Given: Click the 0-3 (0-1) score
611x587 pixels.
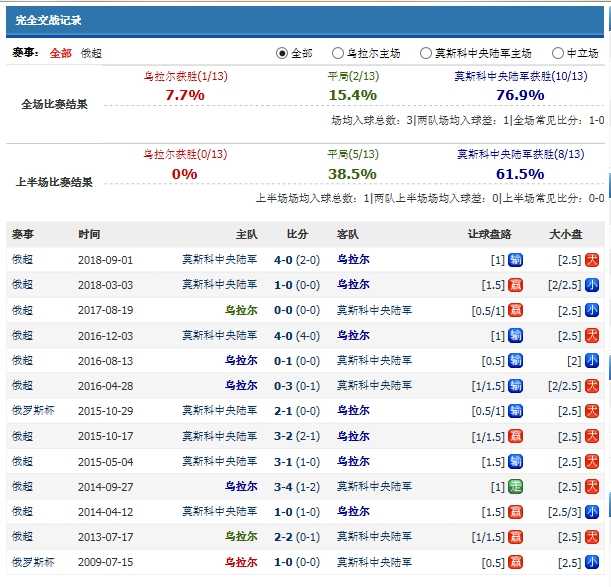Looking at the screenshot, I should pyautogui.click(x=297, y=386).
